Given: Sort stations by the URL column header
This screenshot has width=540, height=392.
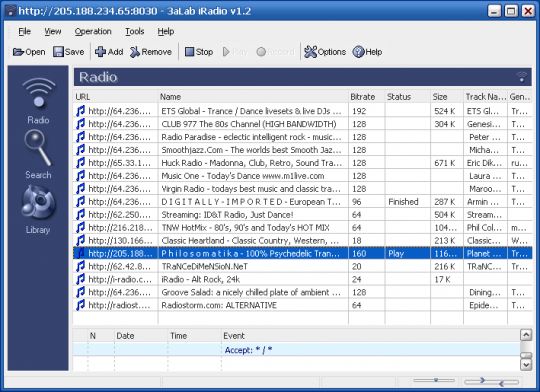Looking at the screenshot, I should click(116, 97).
